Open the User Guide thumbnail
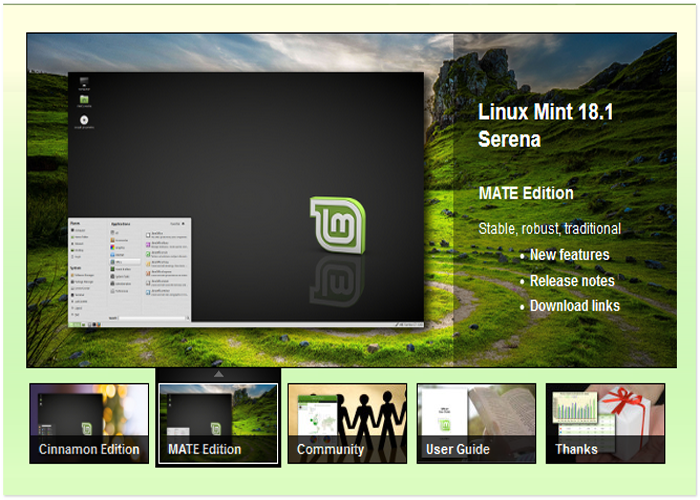This screenshot has width=700, height=500. point(476,423)
